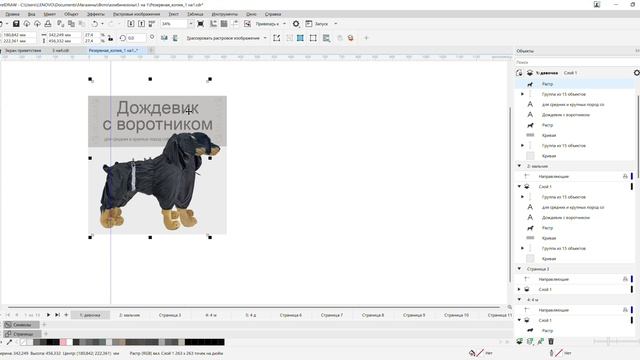Collapse the 4: 4 м page node
Screen dimensions: 640x360
(519, 300)
